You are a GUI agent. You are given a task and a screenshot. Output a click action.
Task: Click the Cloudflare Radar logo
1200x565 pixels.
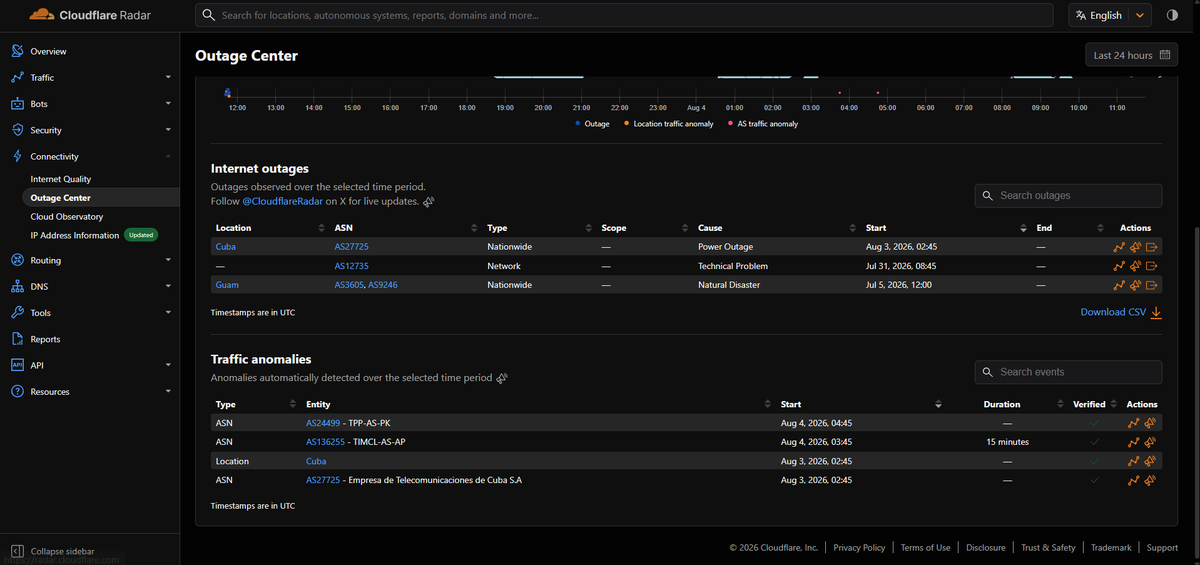pos(89,15)
